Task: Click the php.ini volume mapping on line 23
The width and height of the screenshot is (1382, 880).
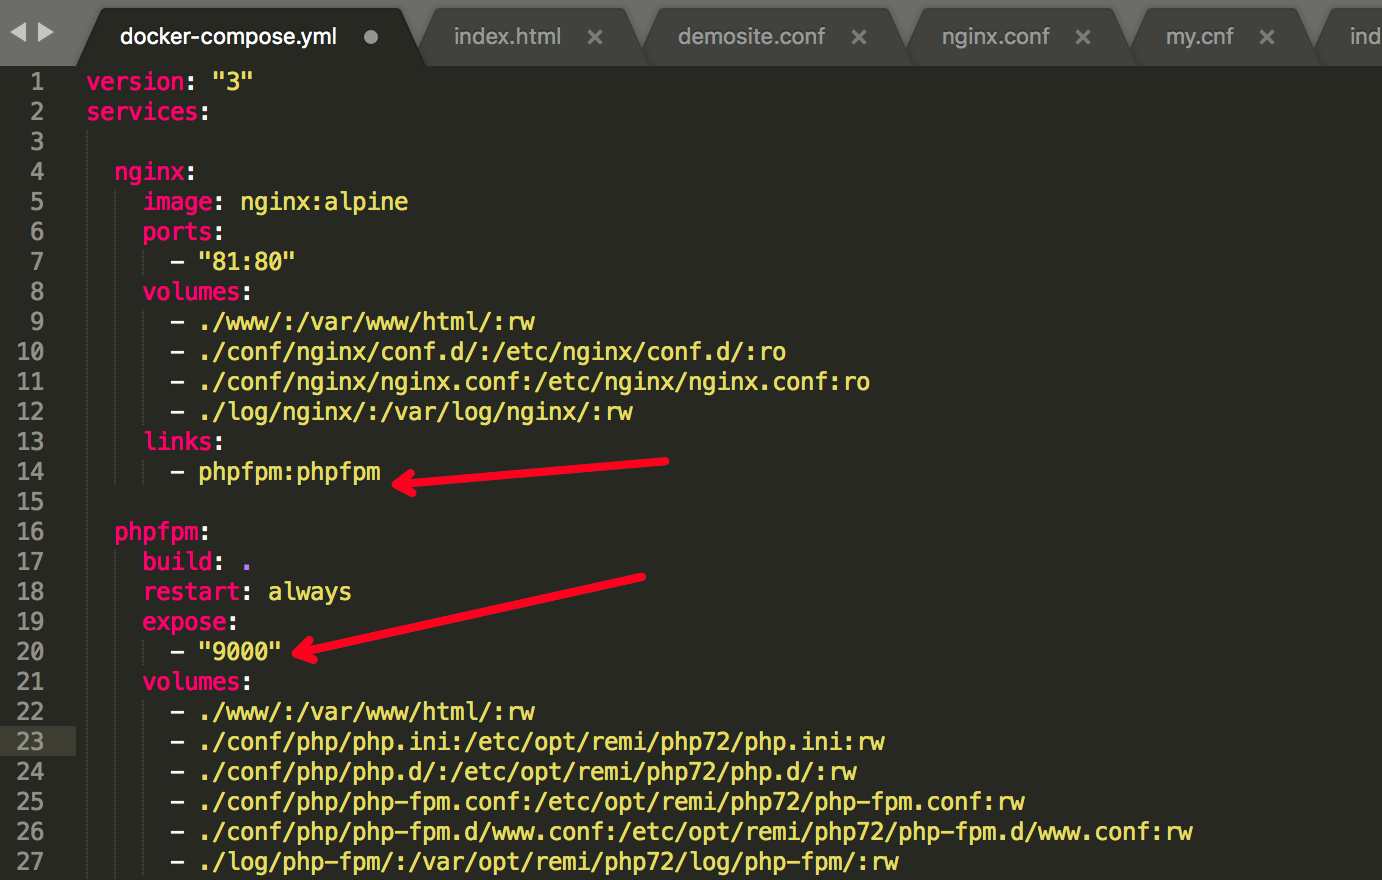Action: 541,742
